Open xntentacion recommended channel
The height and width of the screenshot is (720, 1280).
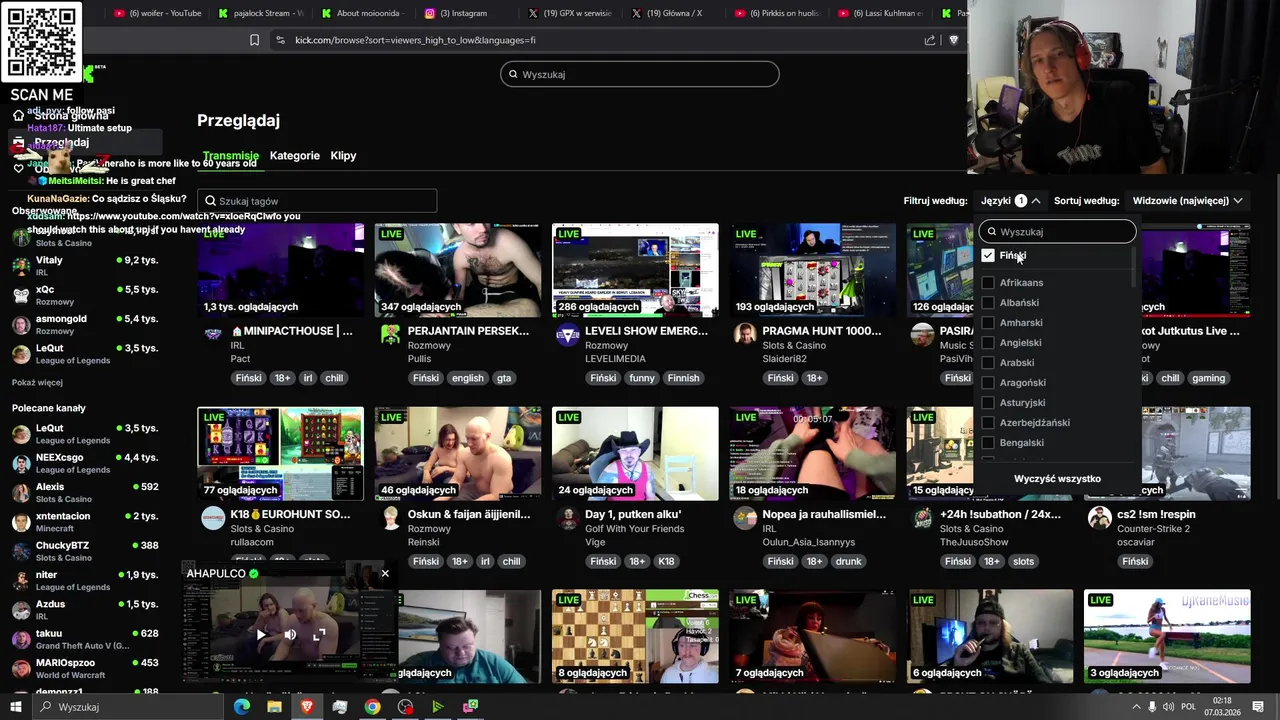[85, 522]
